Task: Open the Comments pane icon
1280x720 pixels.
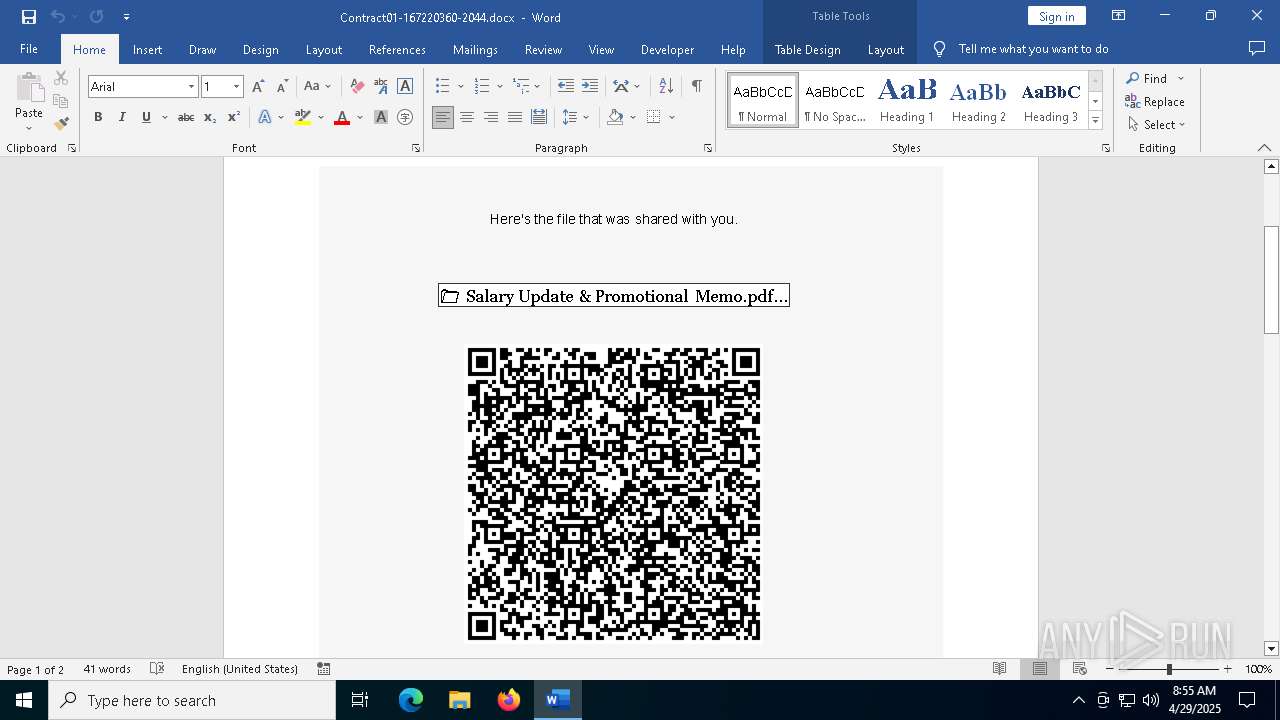Action: tap(1257, 49)
